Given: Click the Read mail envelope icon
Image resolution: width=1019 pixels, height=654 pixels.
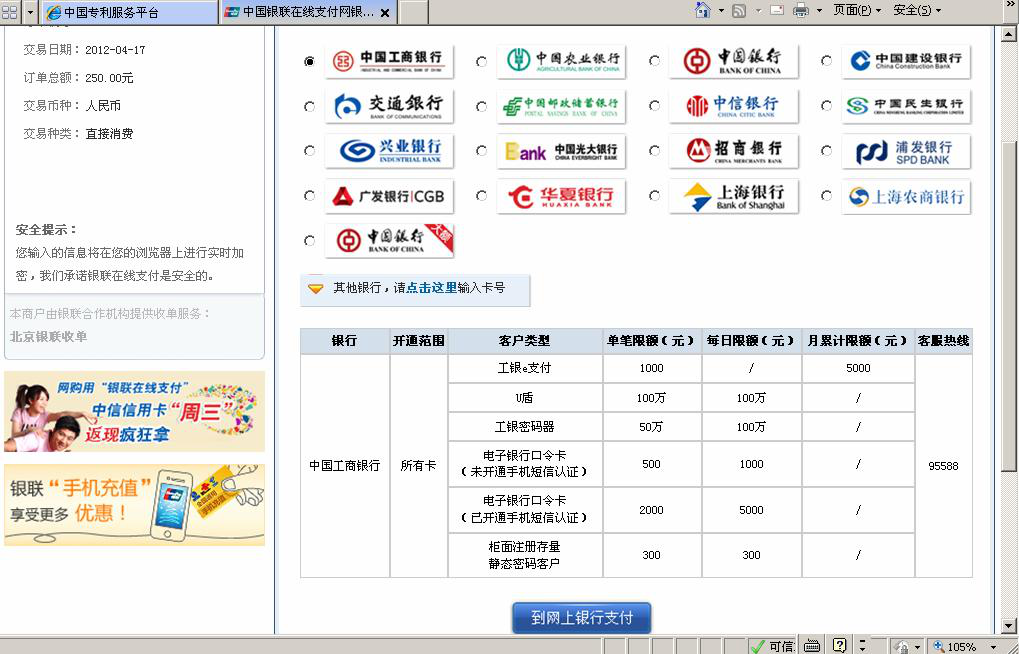Looking at the screenshot, I should [777, 11].
